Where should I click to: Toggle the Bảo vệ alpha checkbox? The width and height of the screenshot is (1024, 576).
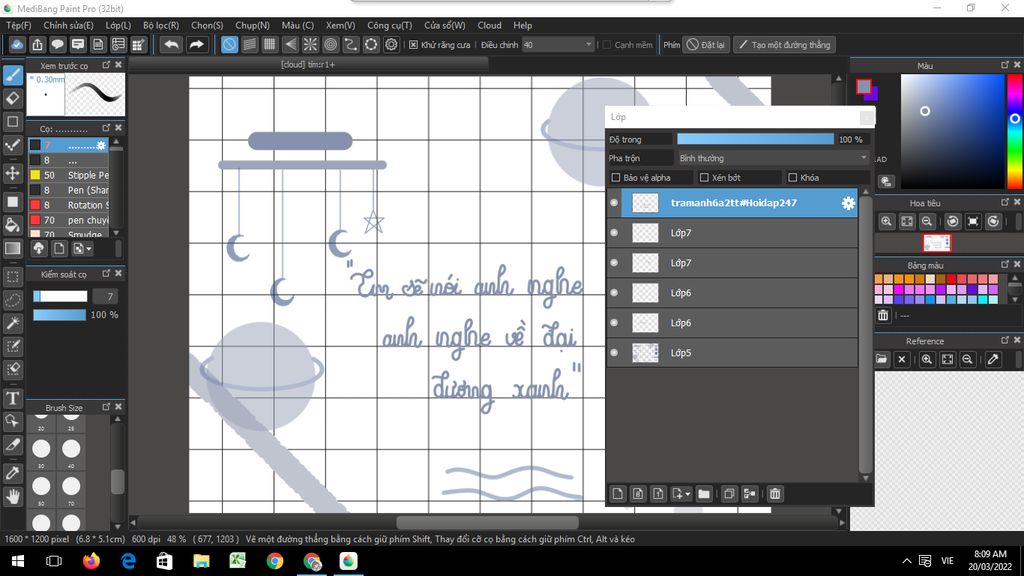pos(616,178)
